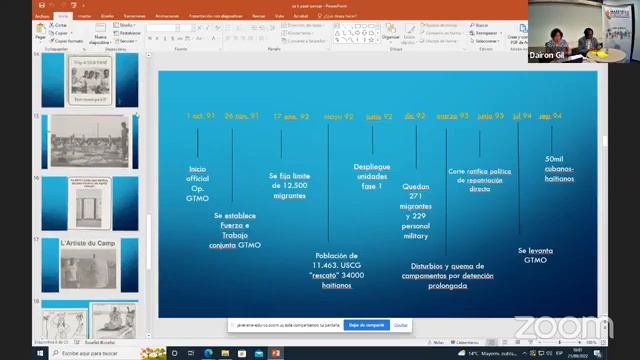The height and width of the screenshot is (360, 640).
Task: Open Notas in the status bar
Action: coord(436,342)
